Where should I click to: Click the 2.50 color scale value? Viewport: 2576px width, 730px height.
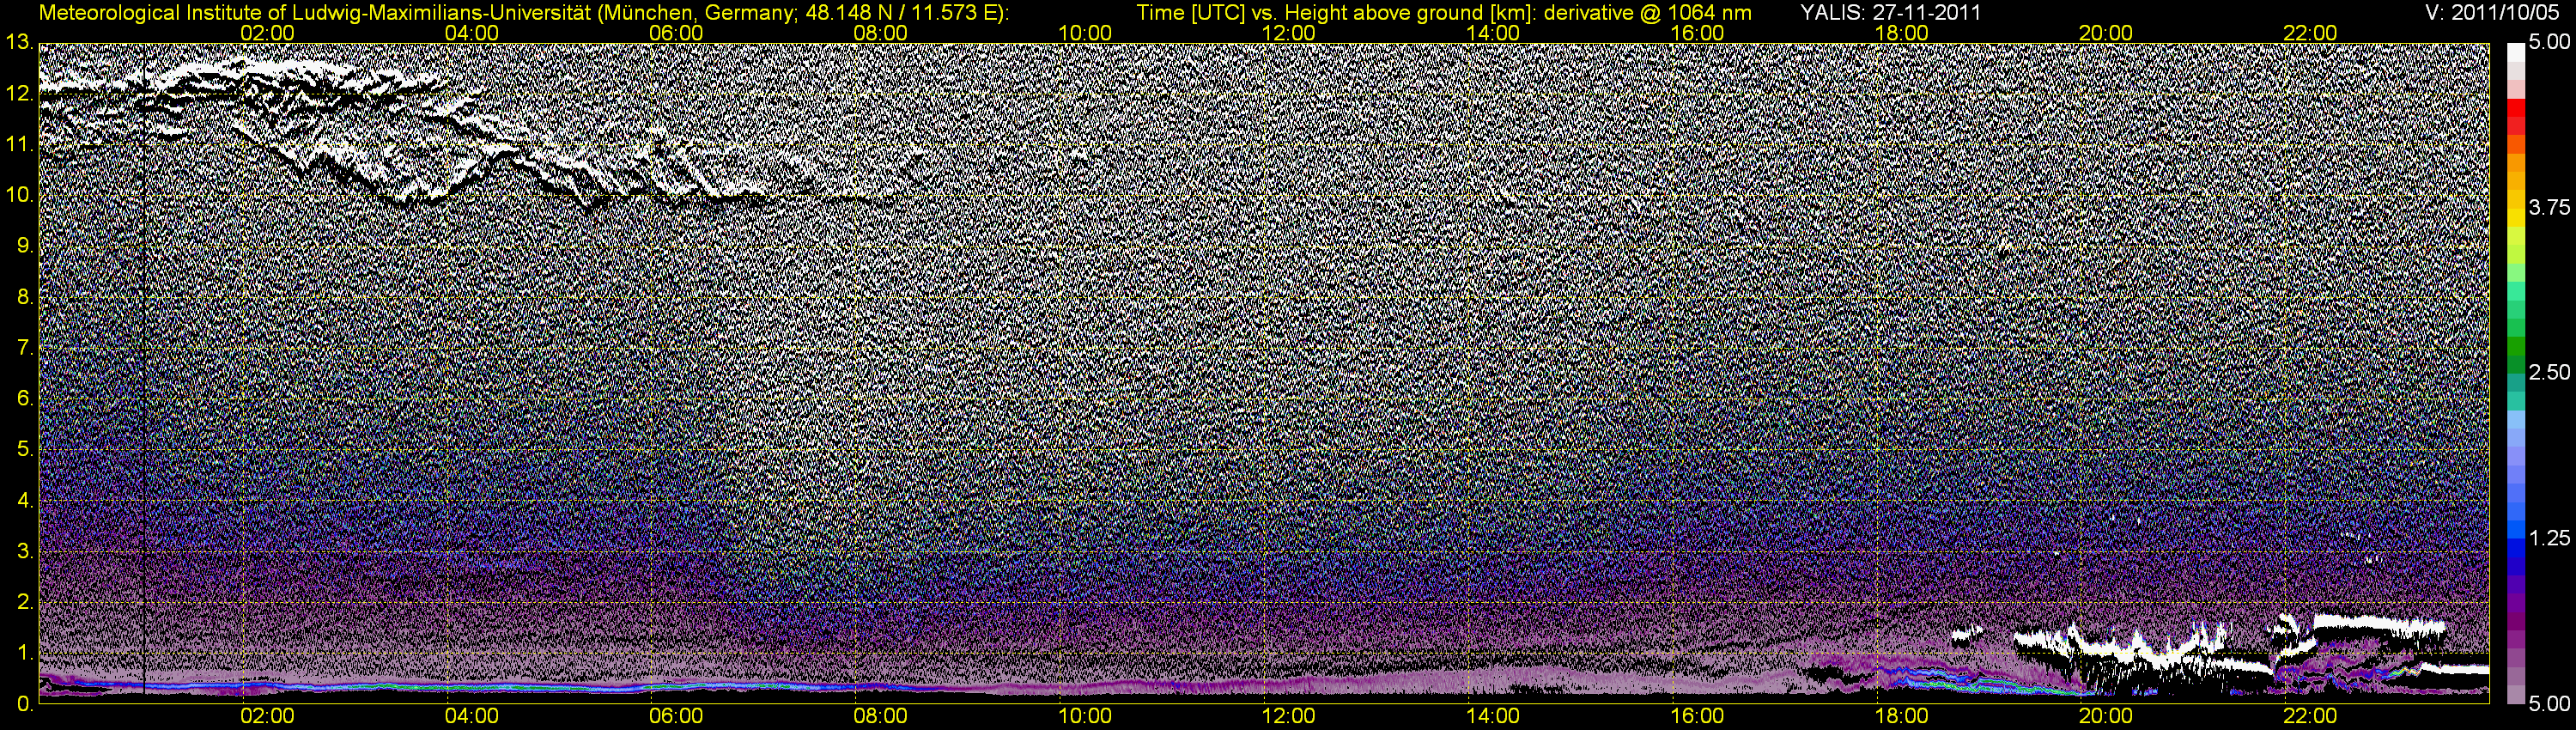2549,373
